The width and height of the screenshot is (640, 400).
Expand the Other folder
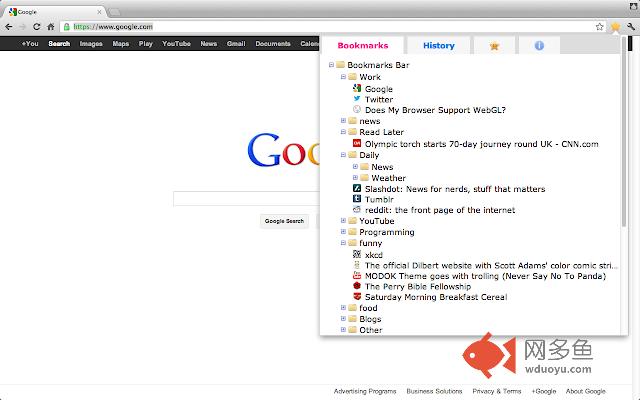pyautogui.click(x=343, y=329)
